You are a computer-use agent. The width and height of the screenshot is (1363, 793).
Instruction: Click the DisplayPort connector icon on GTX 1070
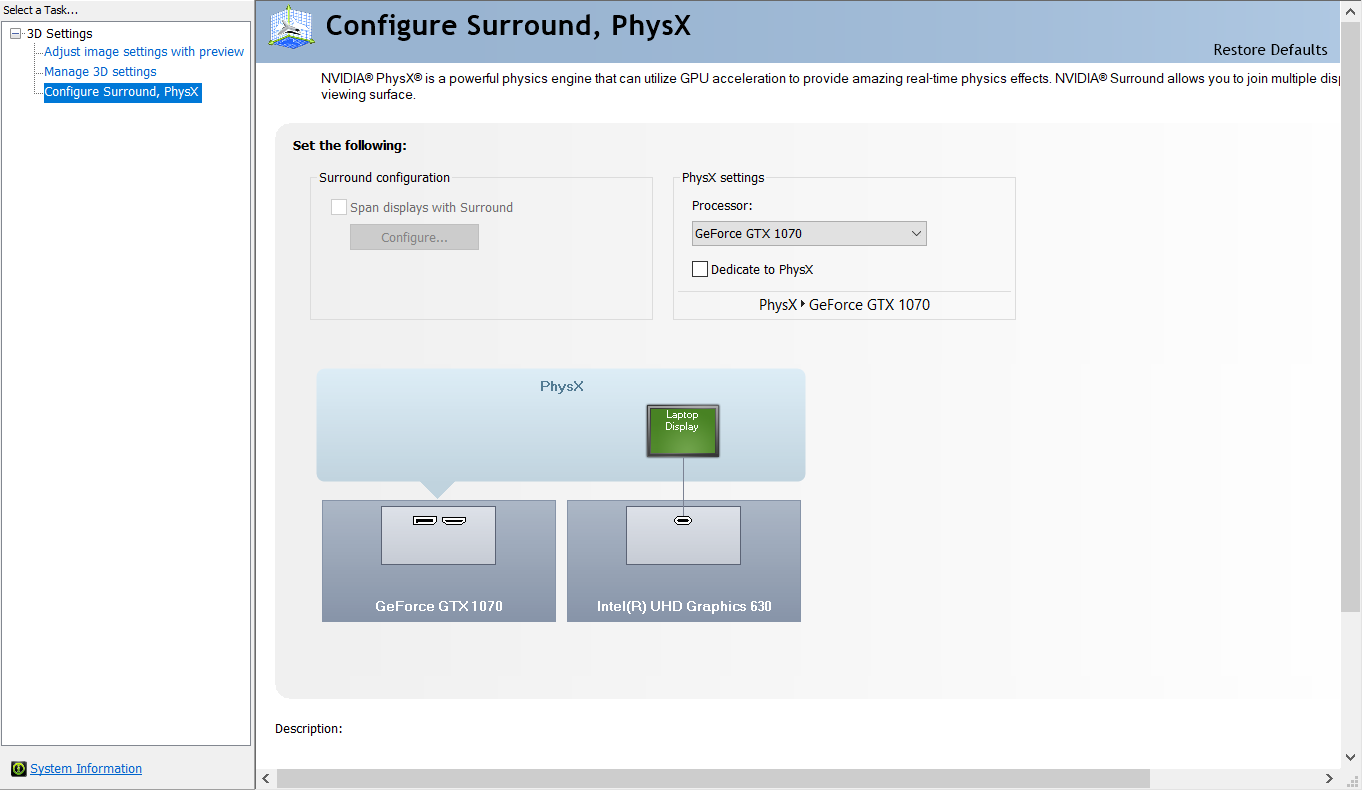tap(424, 521)
